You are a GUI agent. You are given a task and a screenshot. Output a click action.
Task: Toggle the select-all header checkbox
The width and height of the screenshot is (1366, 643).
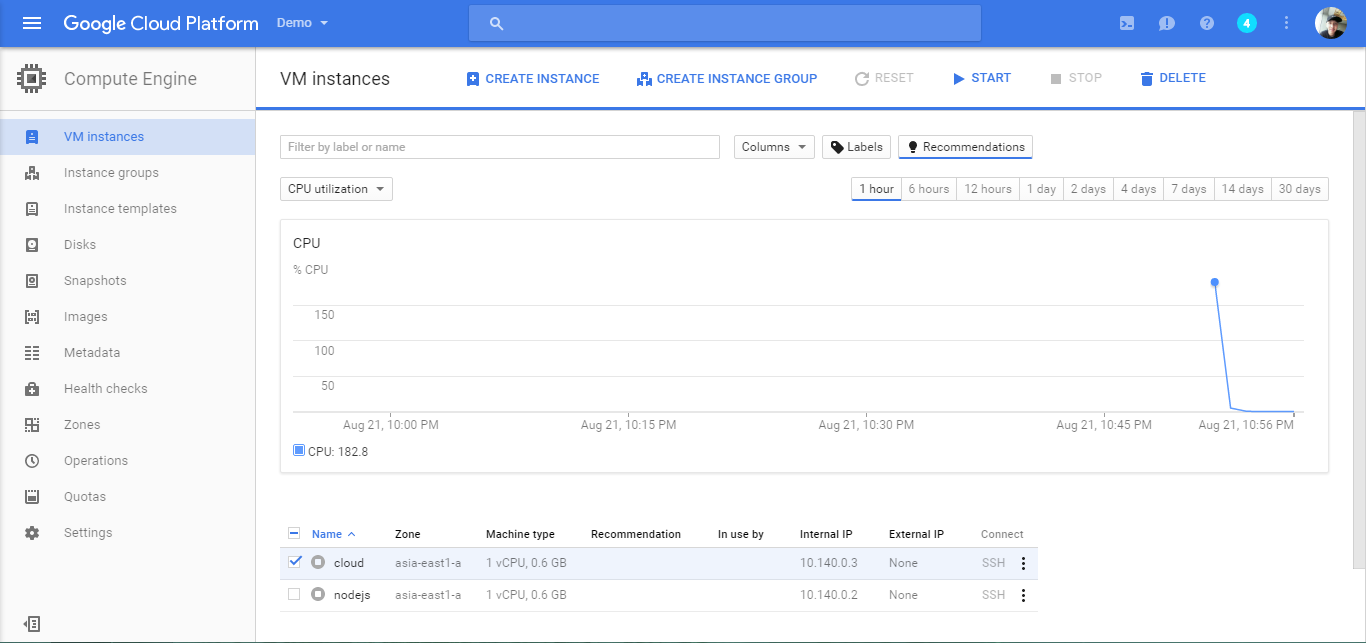[x=294, y=533]
